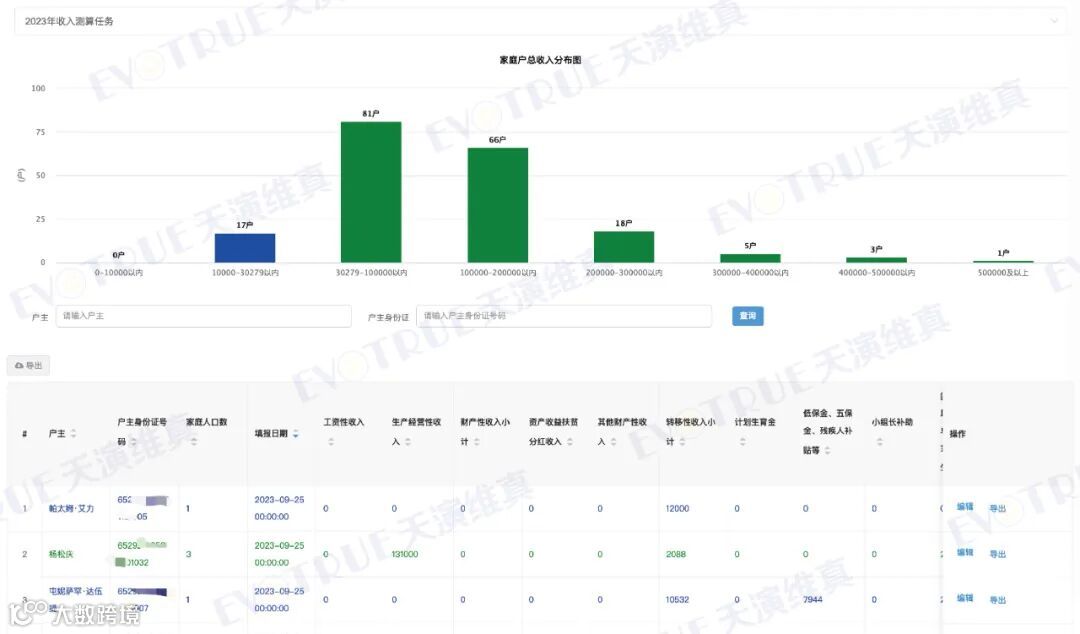Sort by 户主 column sort icon
Image resolution: width=1080 pixels, height=634 pixels.
click(x=74, y=433)
